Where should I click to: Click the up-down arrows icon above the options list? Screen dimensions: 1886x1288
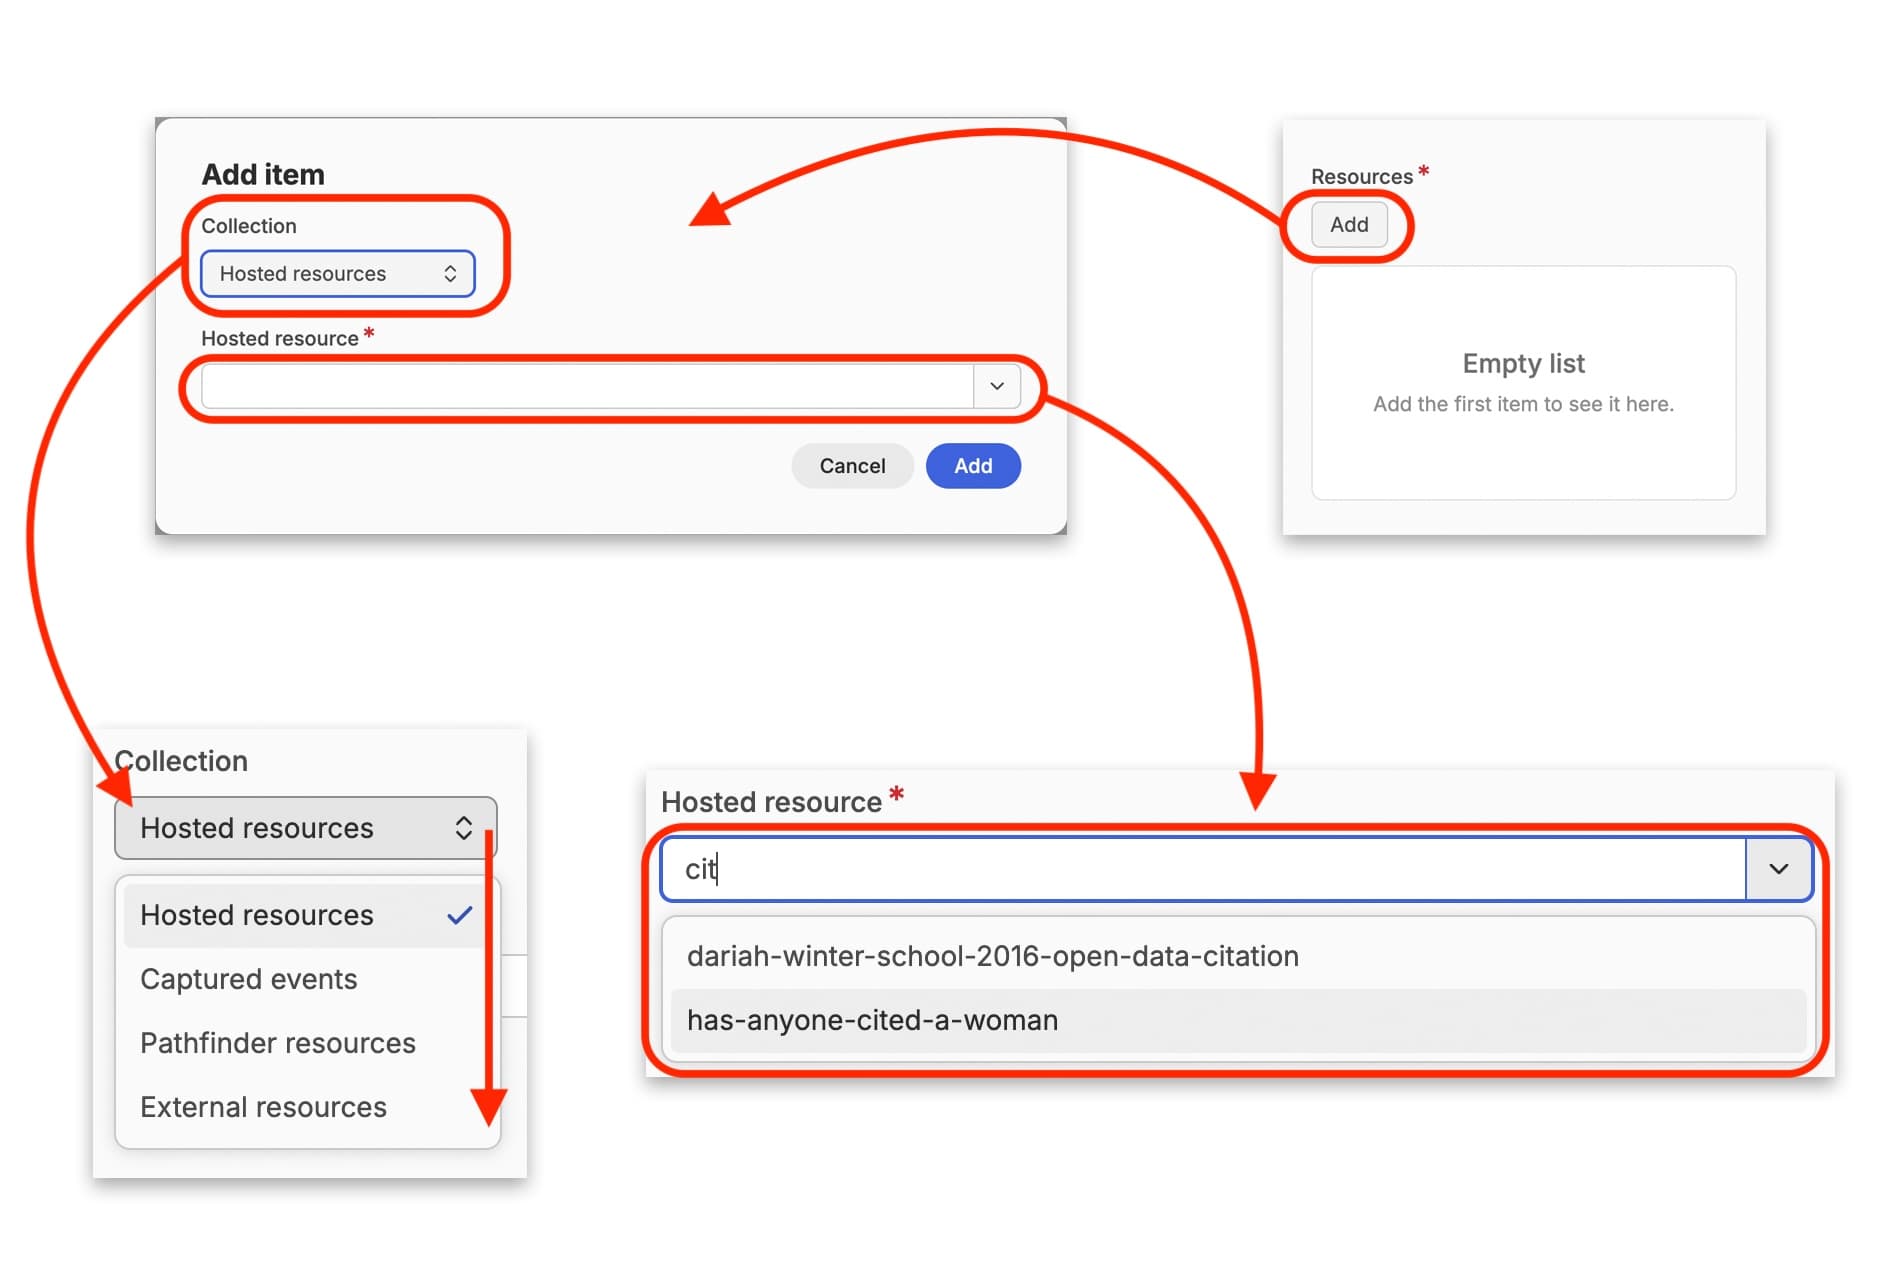click(463, 828)
